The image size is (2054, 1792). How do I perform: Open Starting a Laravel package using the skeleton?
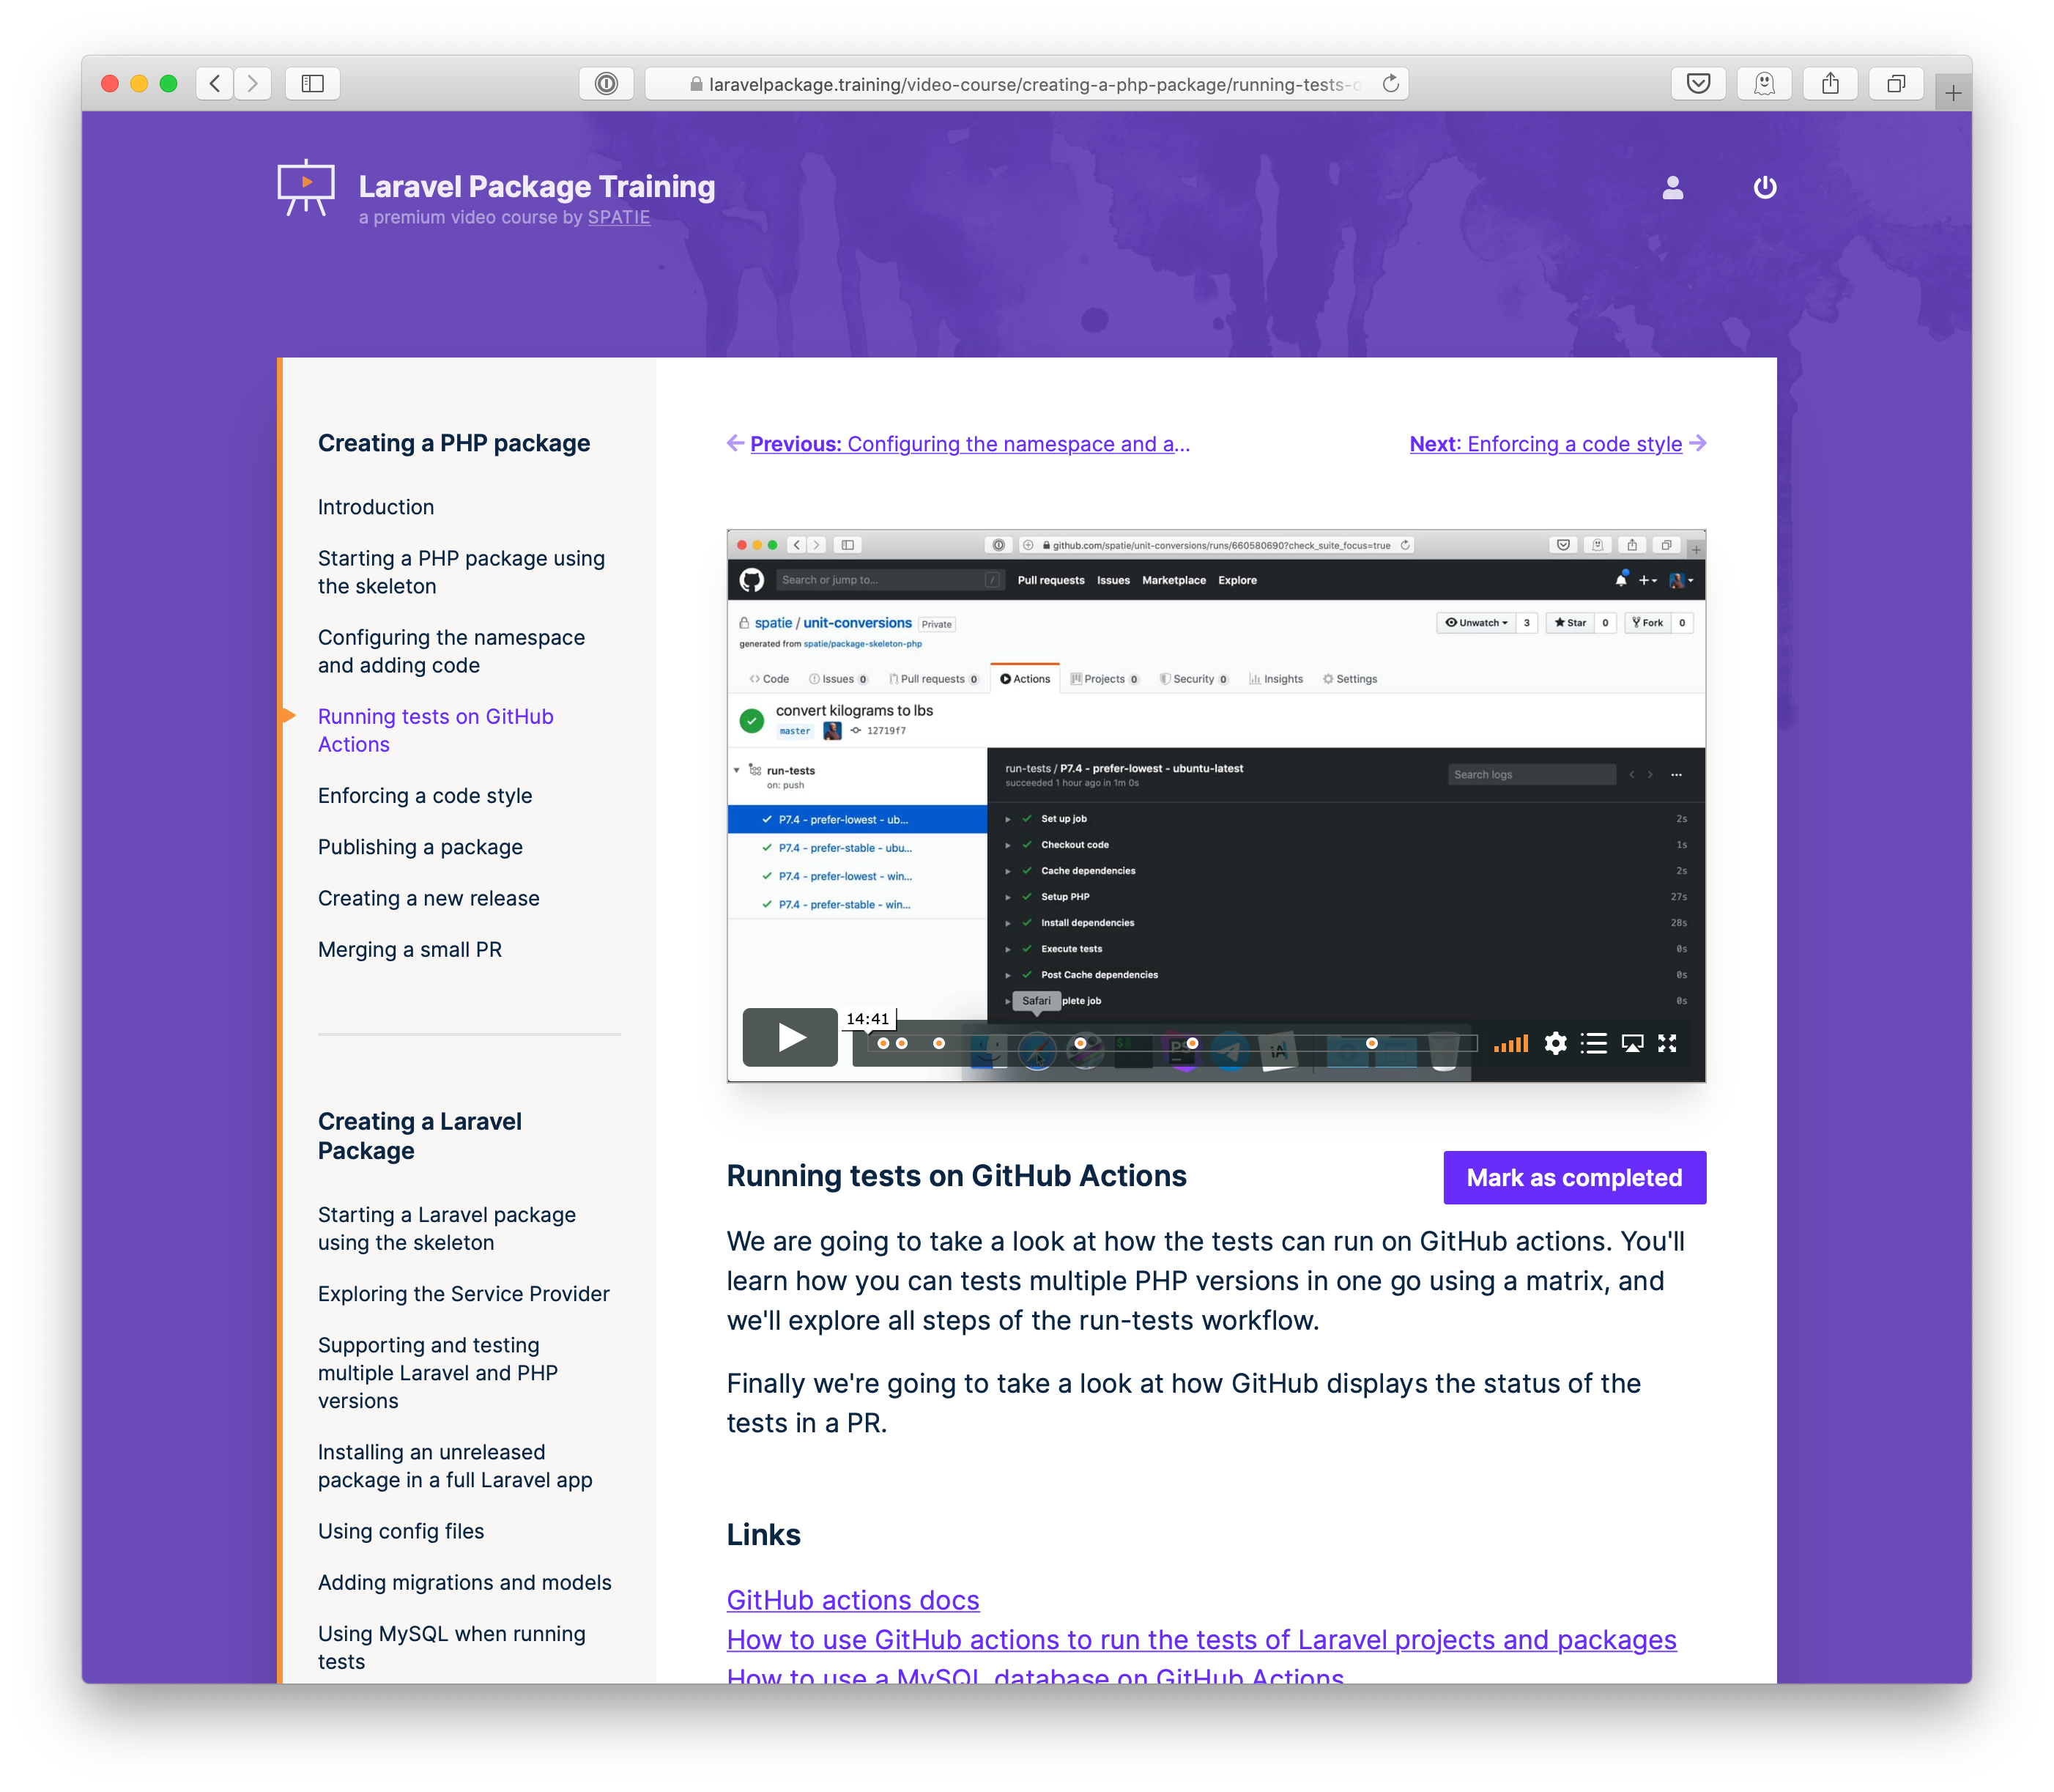coord(447,1229)
